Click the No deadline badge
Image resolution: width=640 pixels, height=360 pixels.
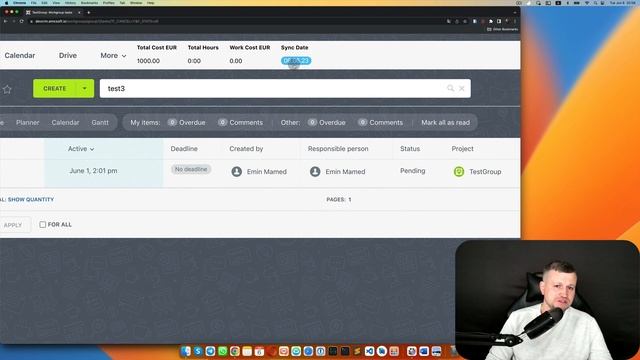coord(191,169)
